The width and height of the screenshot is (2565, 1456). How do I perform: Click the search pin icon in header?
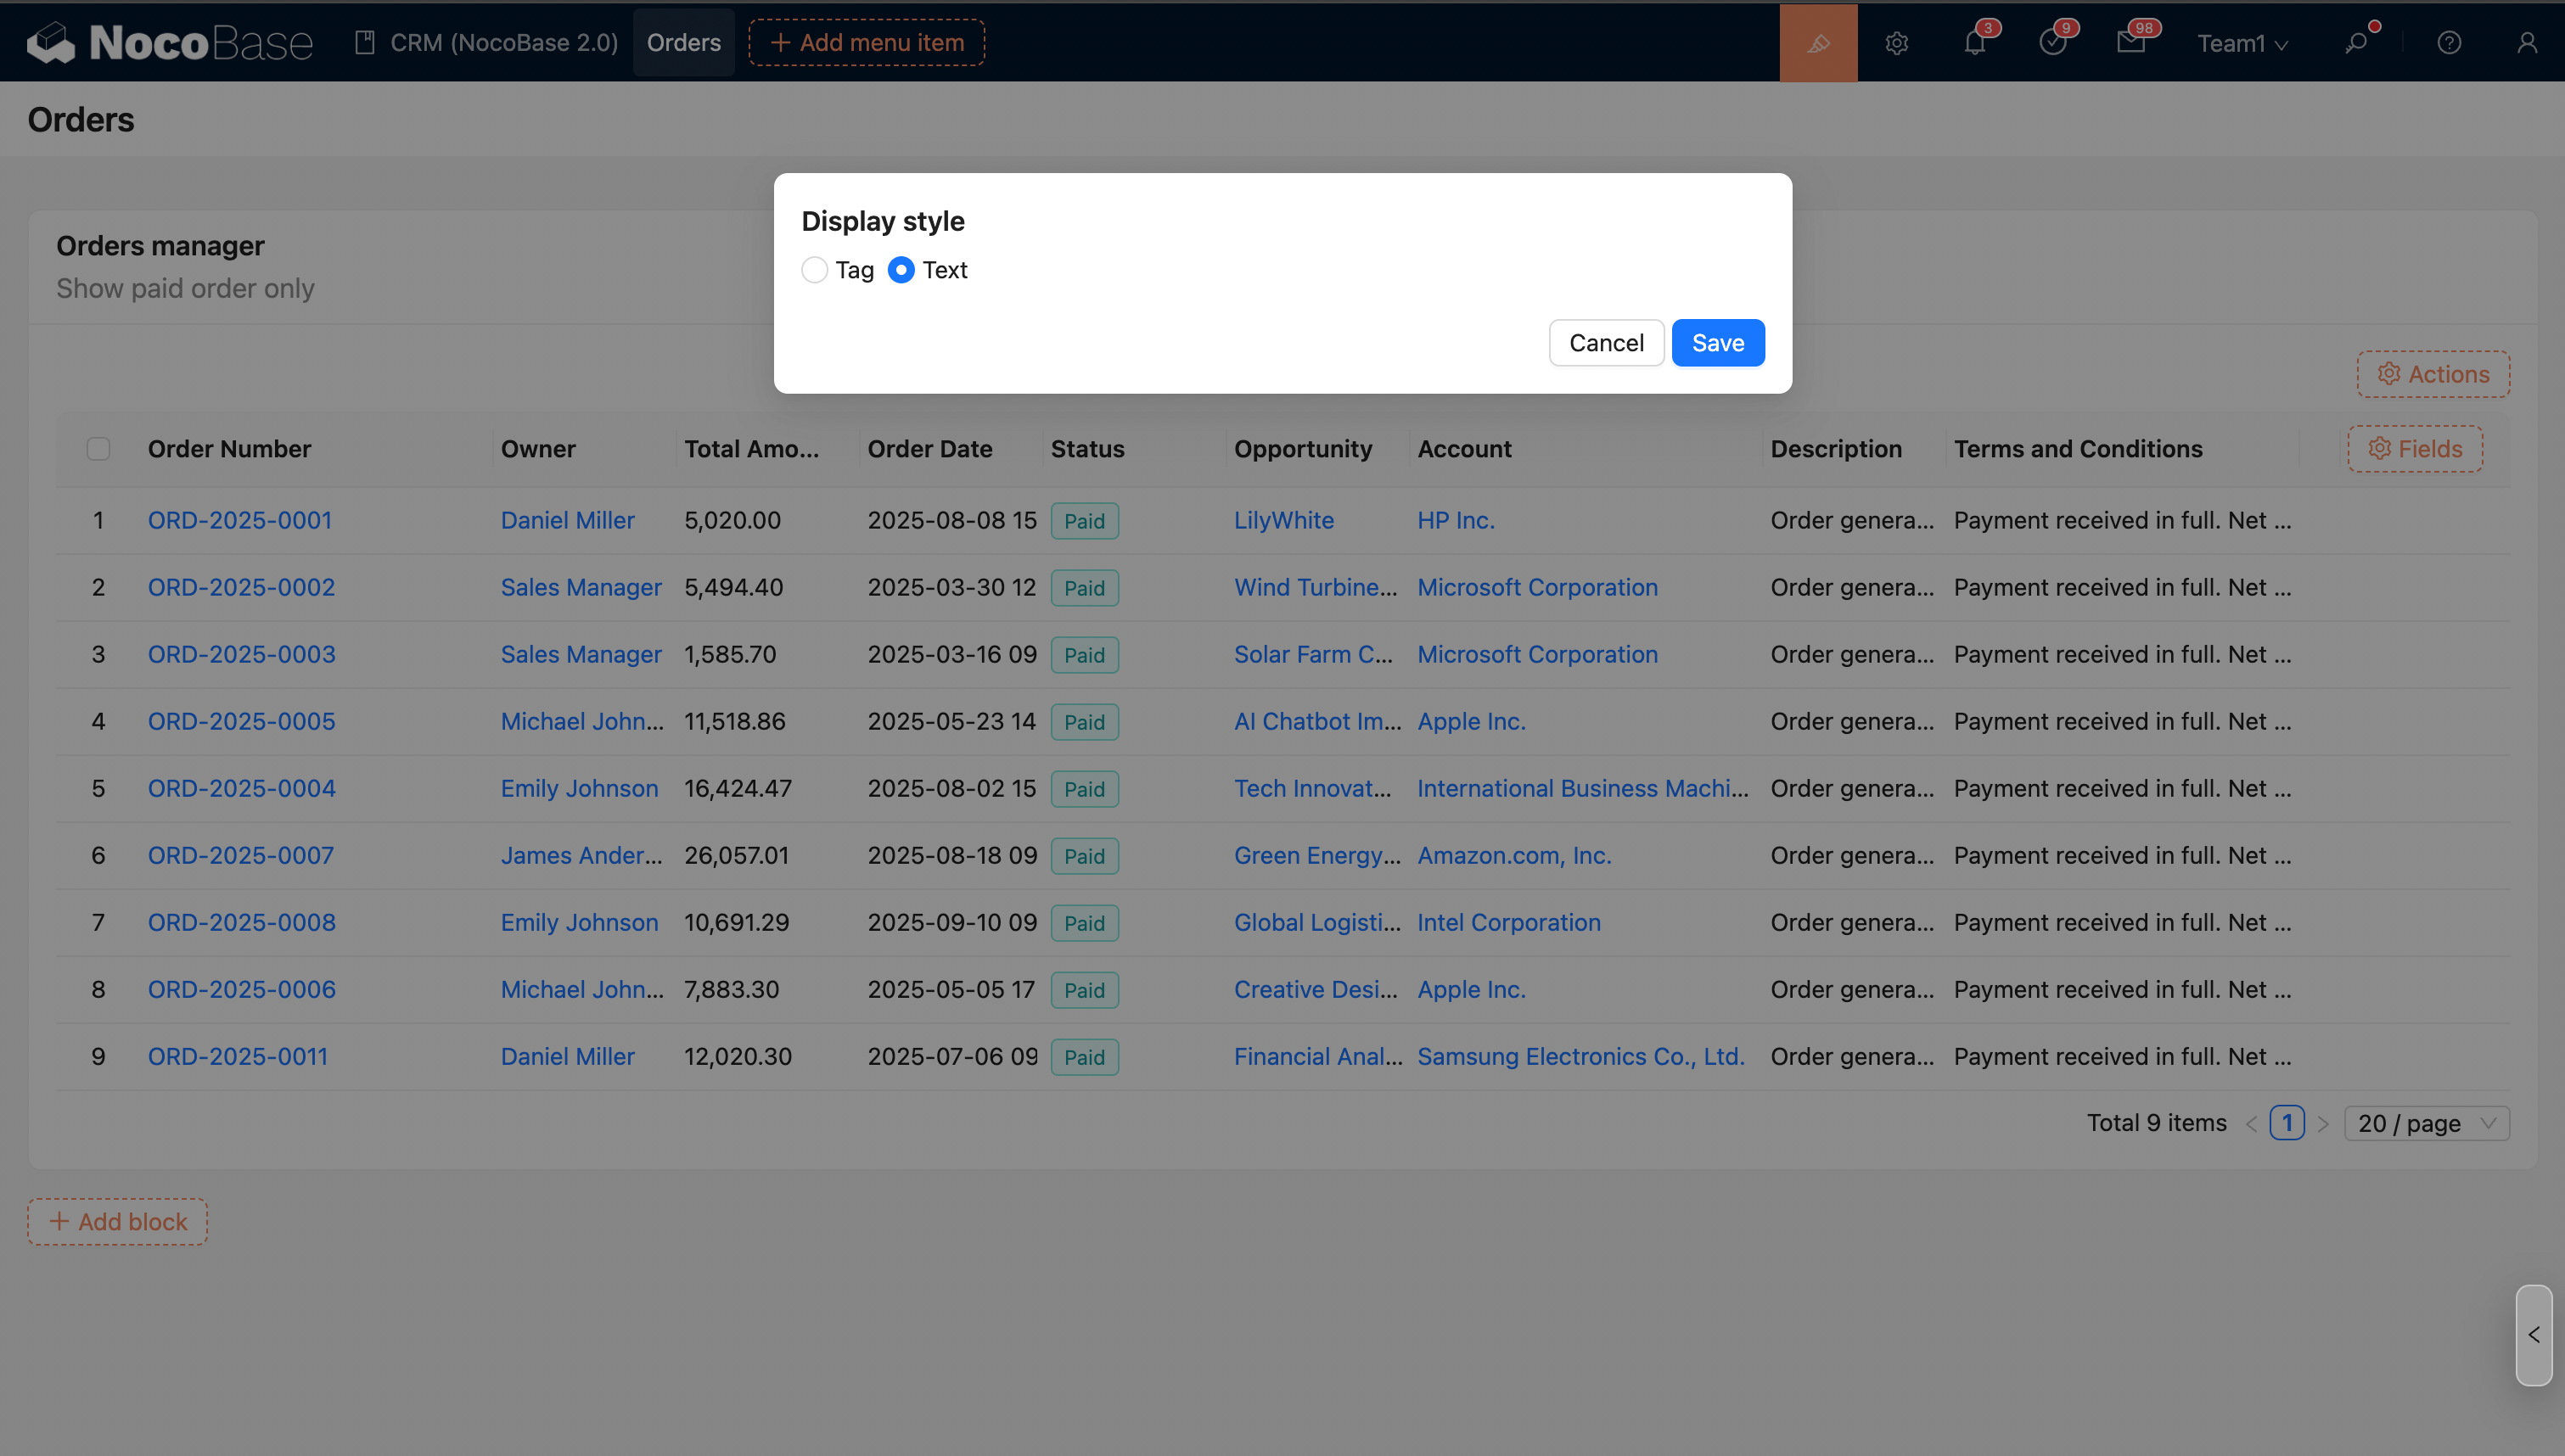(x=2356, y=43)
